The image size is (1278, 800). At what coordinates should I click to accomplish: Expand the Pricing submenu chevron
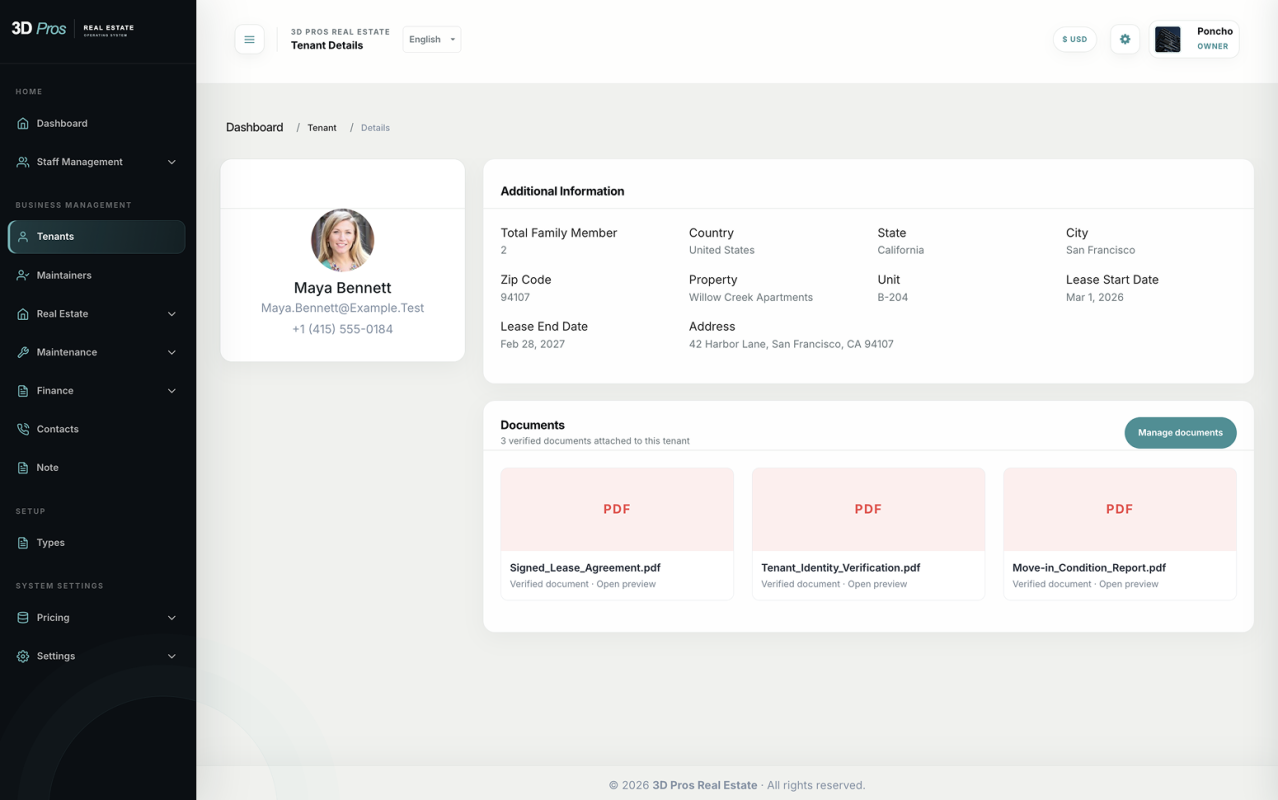[x=172, y=618]
